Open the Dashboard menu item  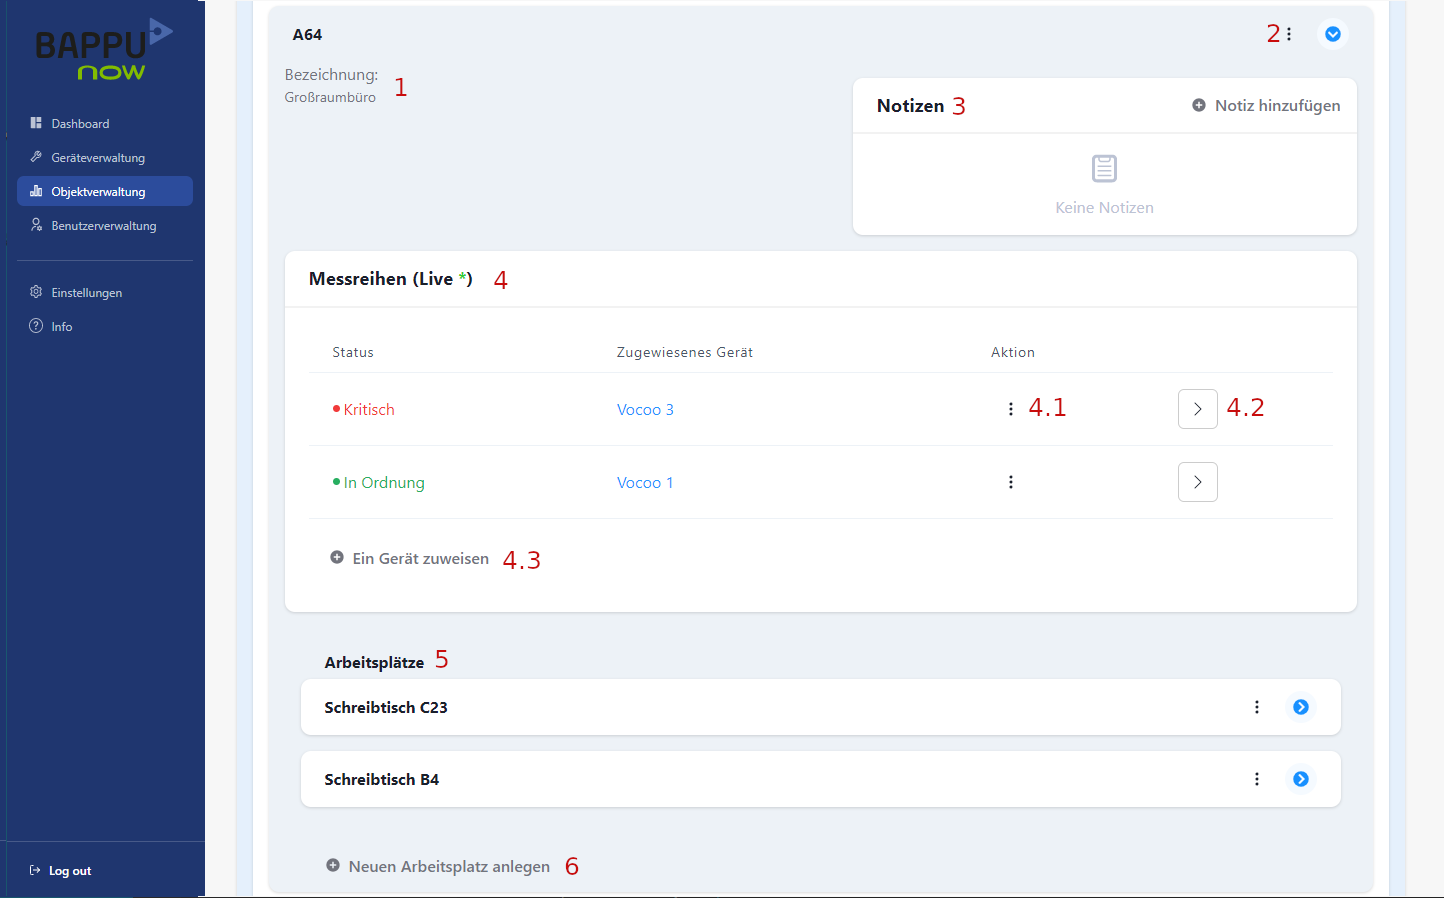(105, 123)
